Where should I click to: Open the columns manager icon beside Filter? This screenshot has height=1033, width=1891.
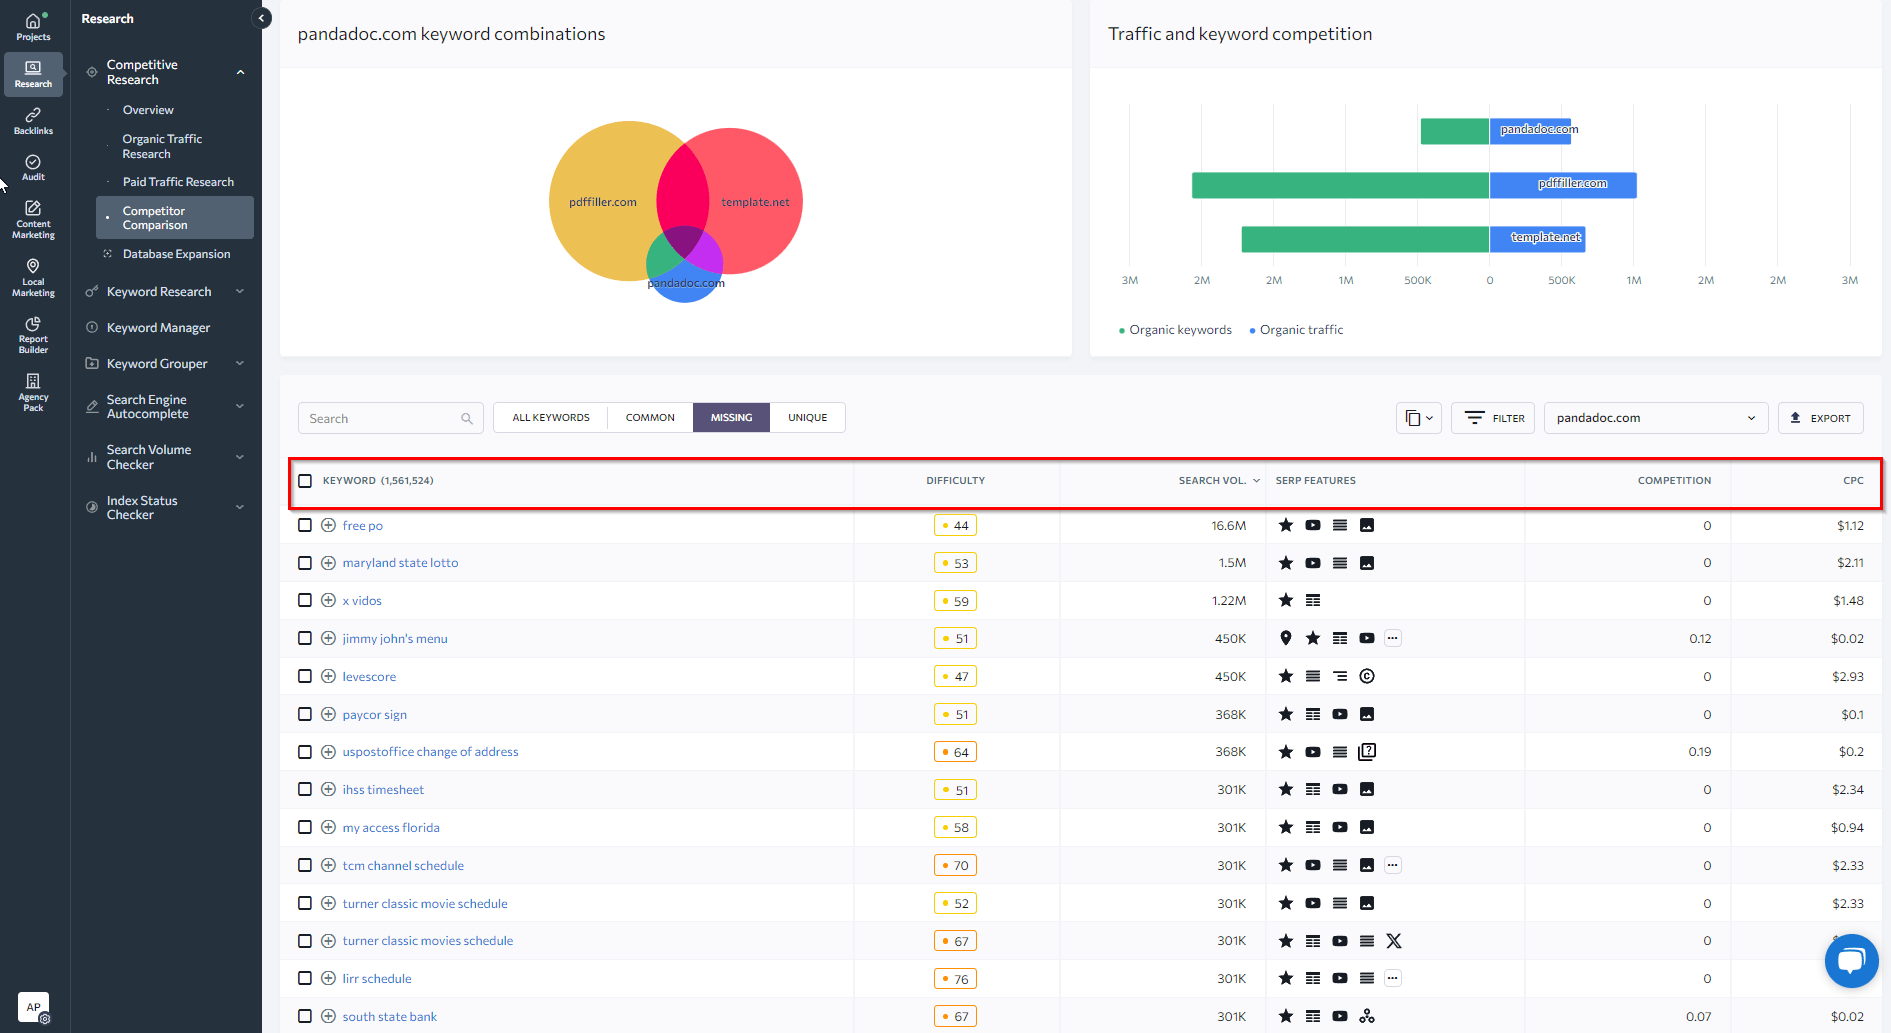coord(1417,417)
